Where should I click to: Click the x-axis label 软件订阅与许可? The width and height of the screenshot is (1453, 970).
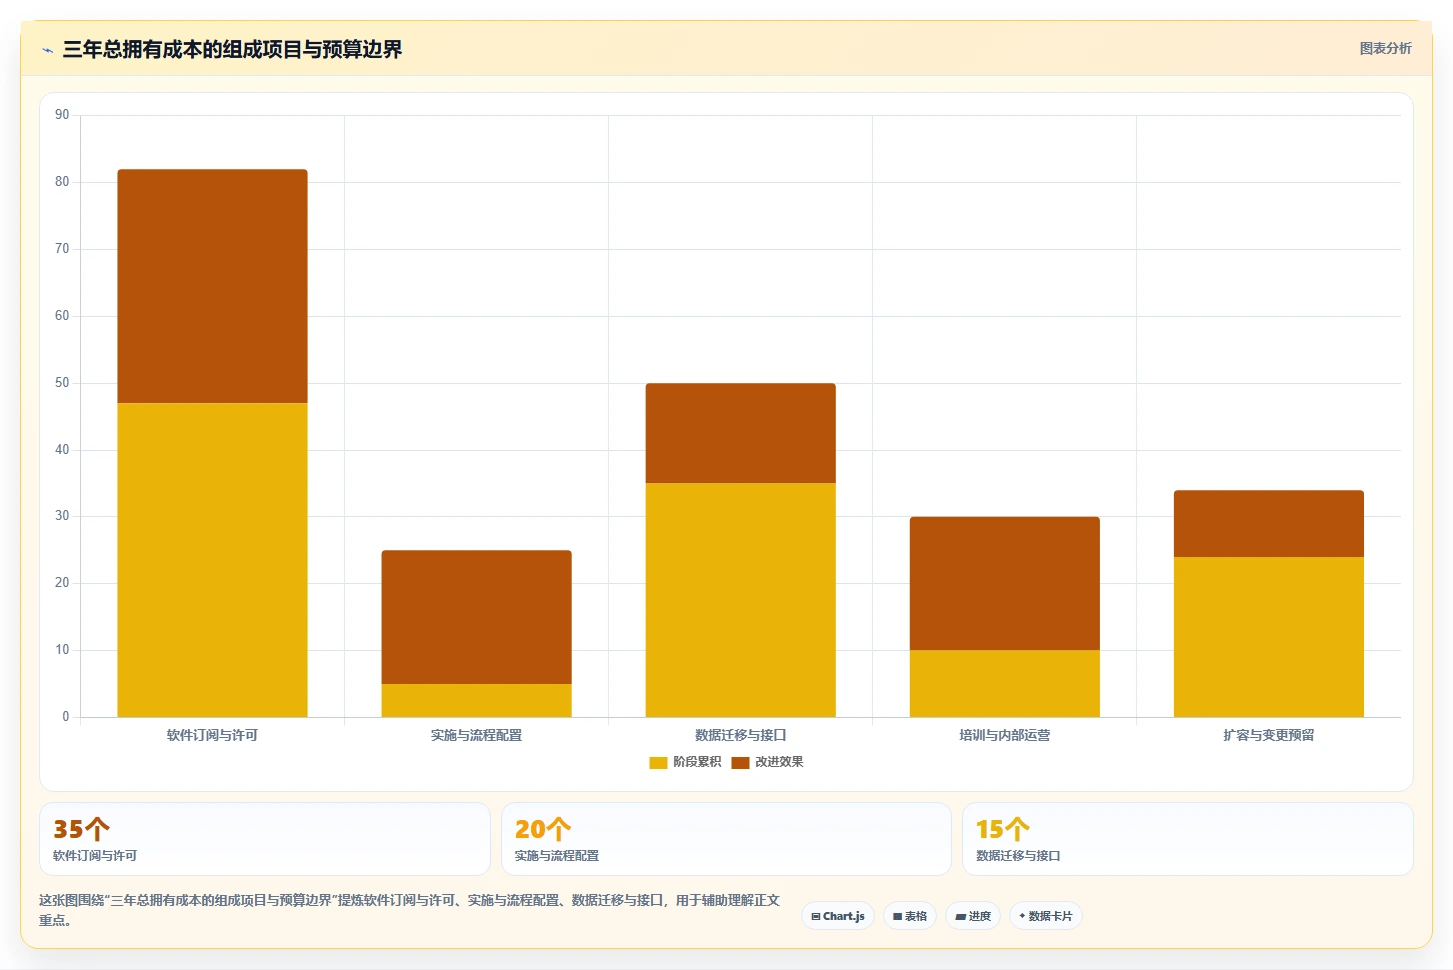(x=212, y=735)
